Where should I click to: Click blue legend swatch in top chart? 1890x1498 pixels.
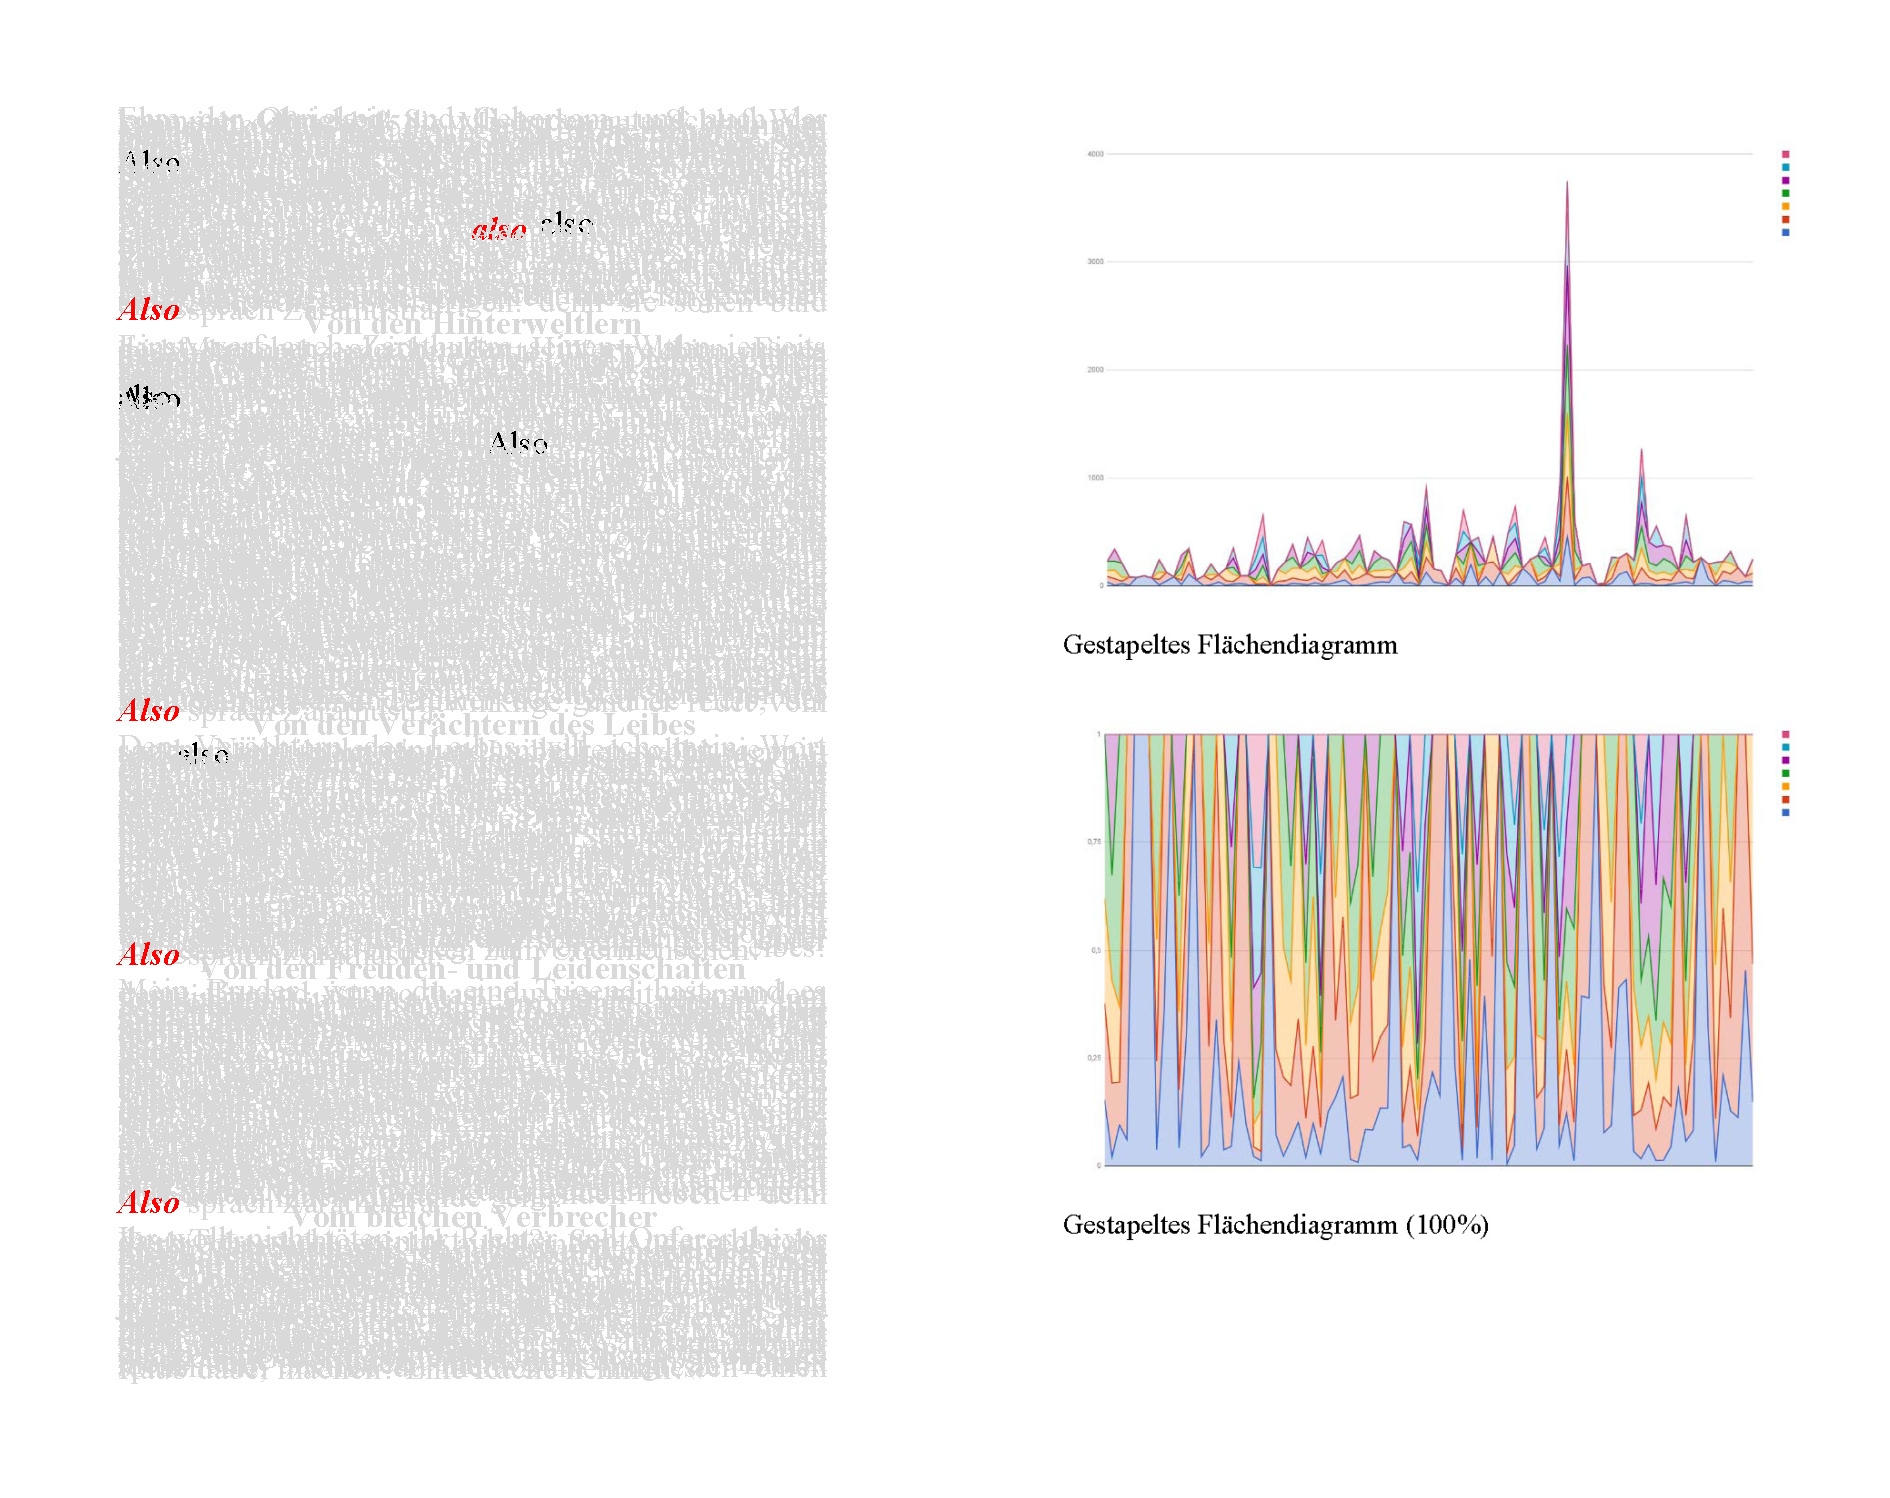pyautogui.click(x=1785, y=233)
